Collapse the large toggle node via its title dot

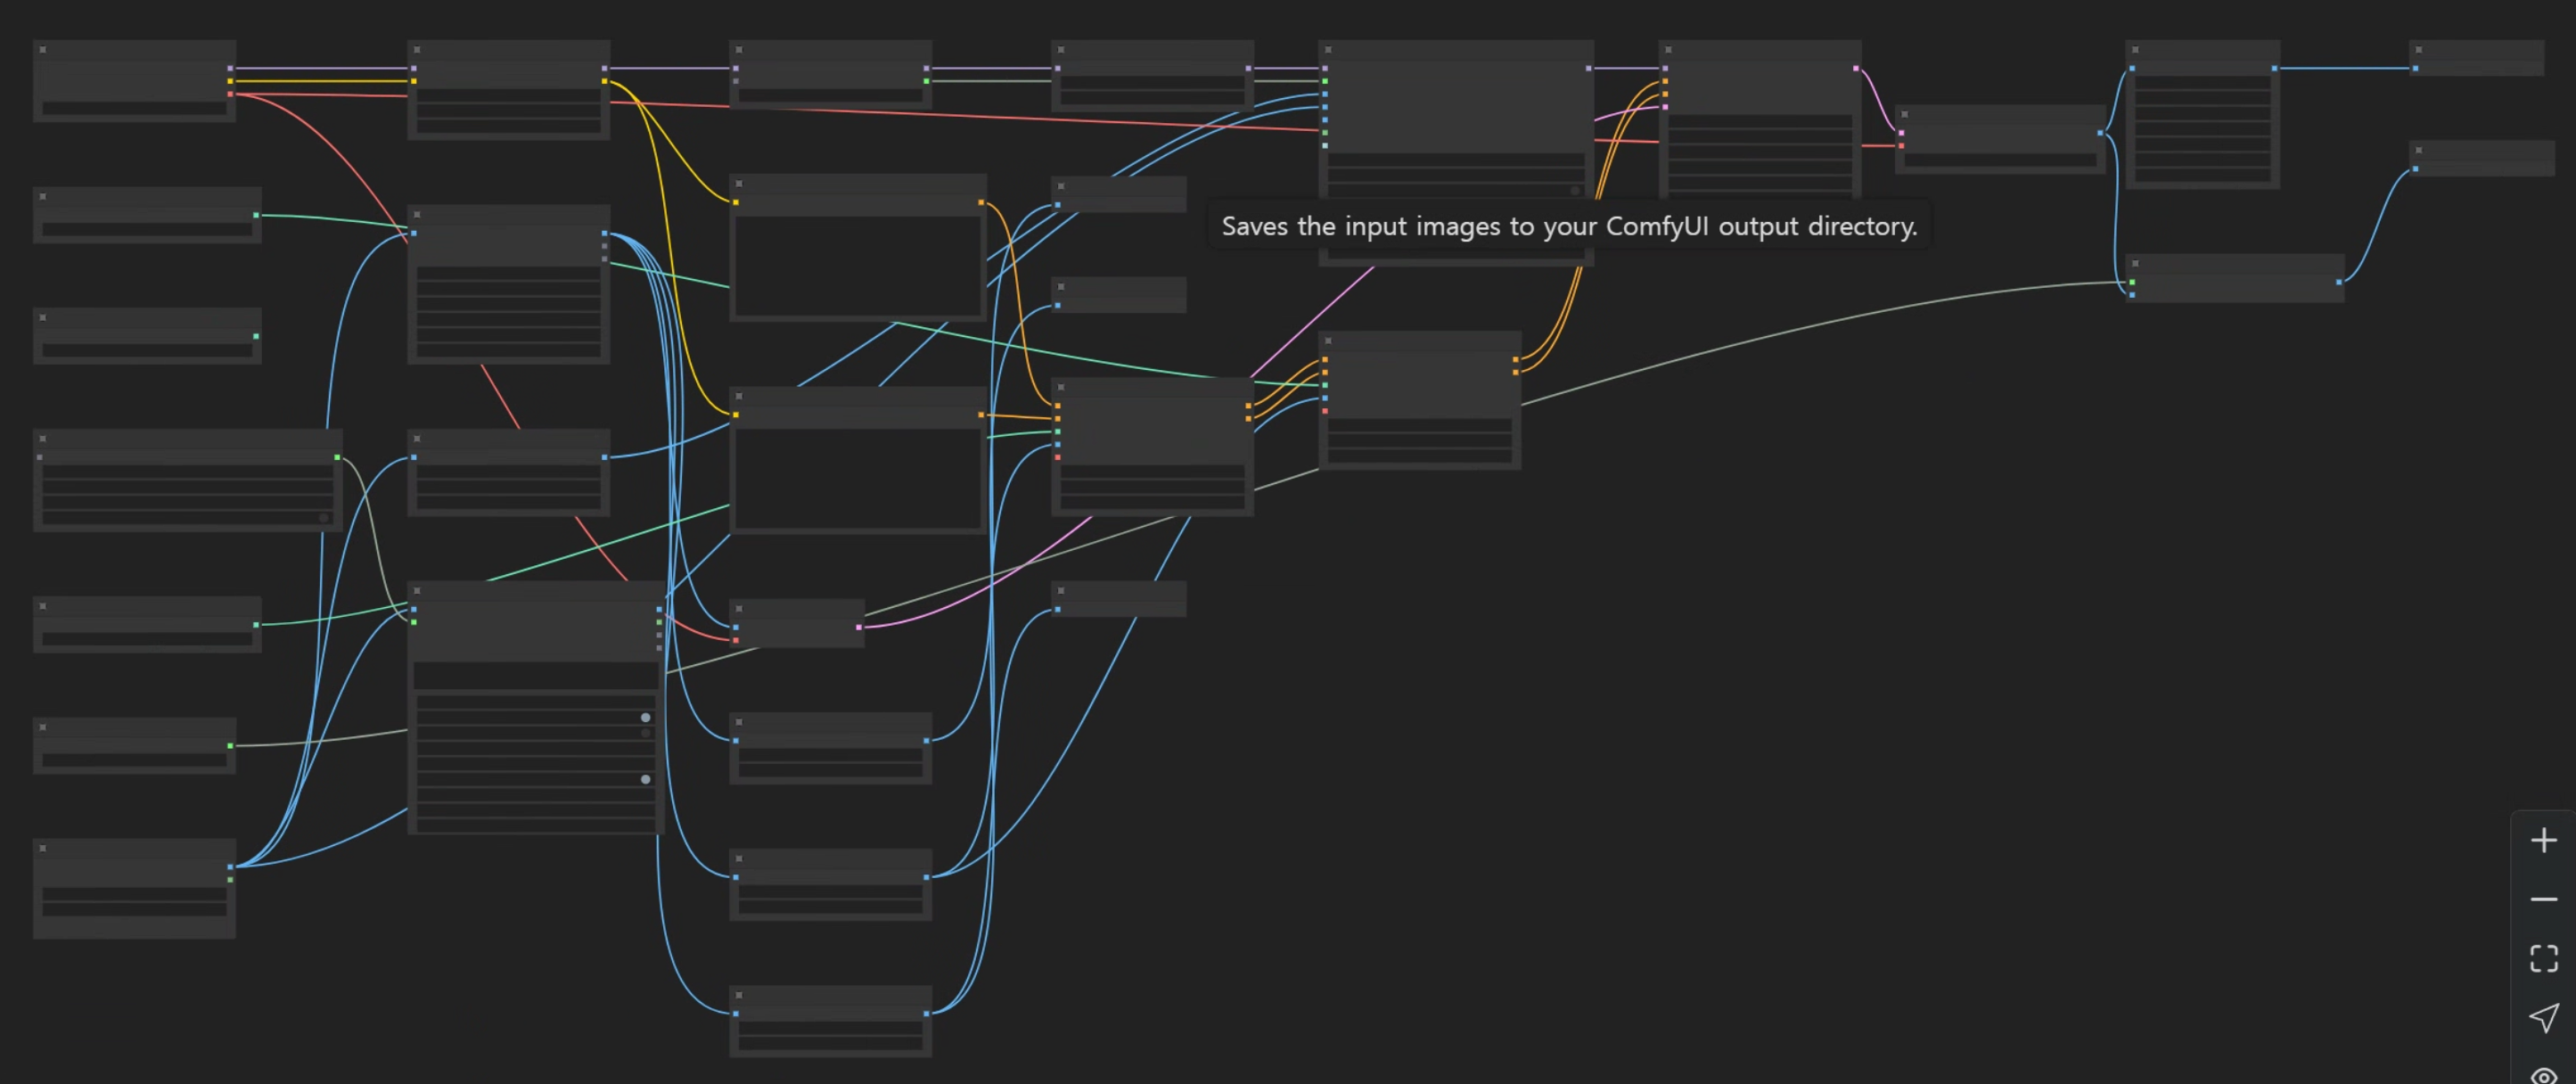point(417,591)
